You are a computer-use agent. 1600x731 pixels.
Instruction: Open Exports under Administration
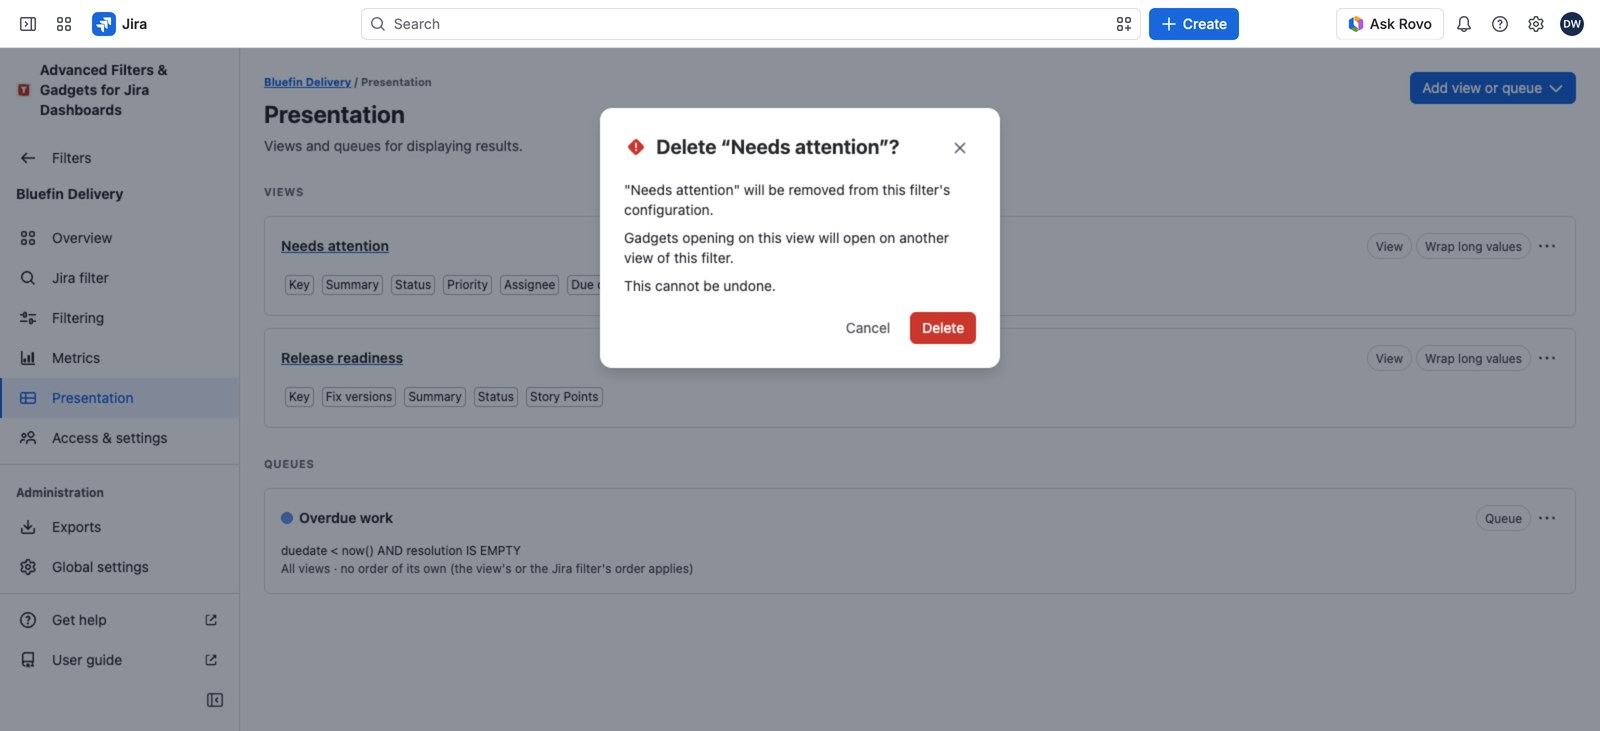pos(120,527)
